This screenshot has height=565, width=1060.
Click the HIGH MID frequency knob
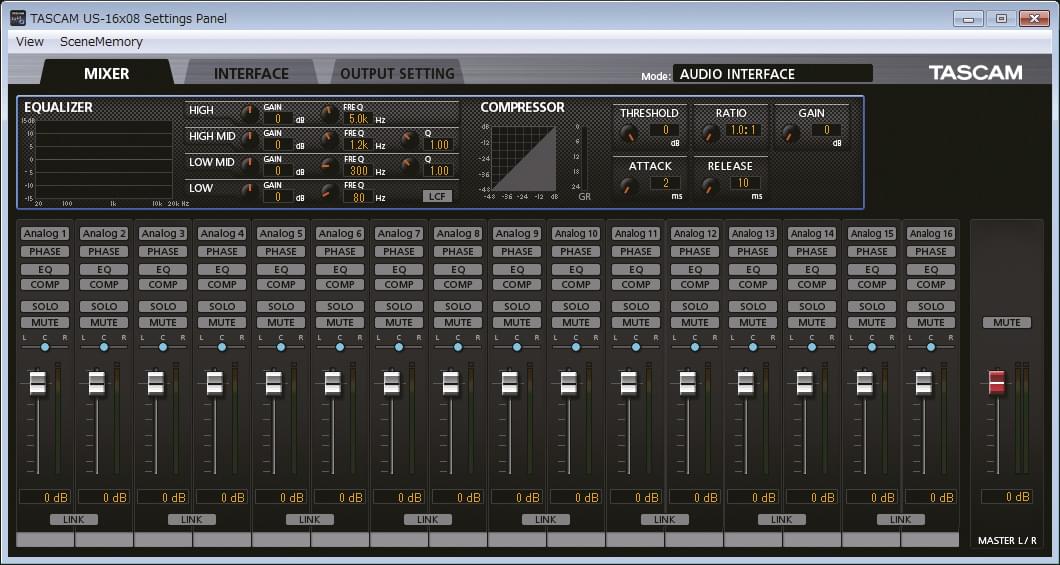[330, 140]
